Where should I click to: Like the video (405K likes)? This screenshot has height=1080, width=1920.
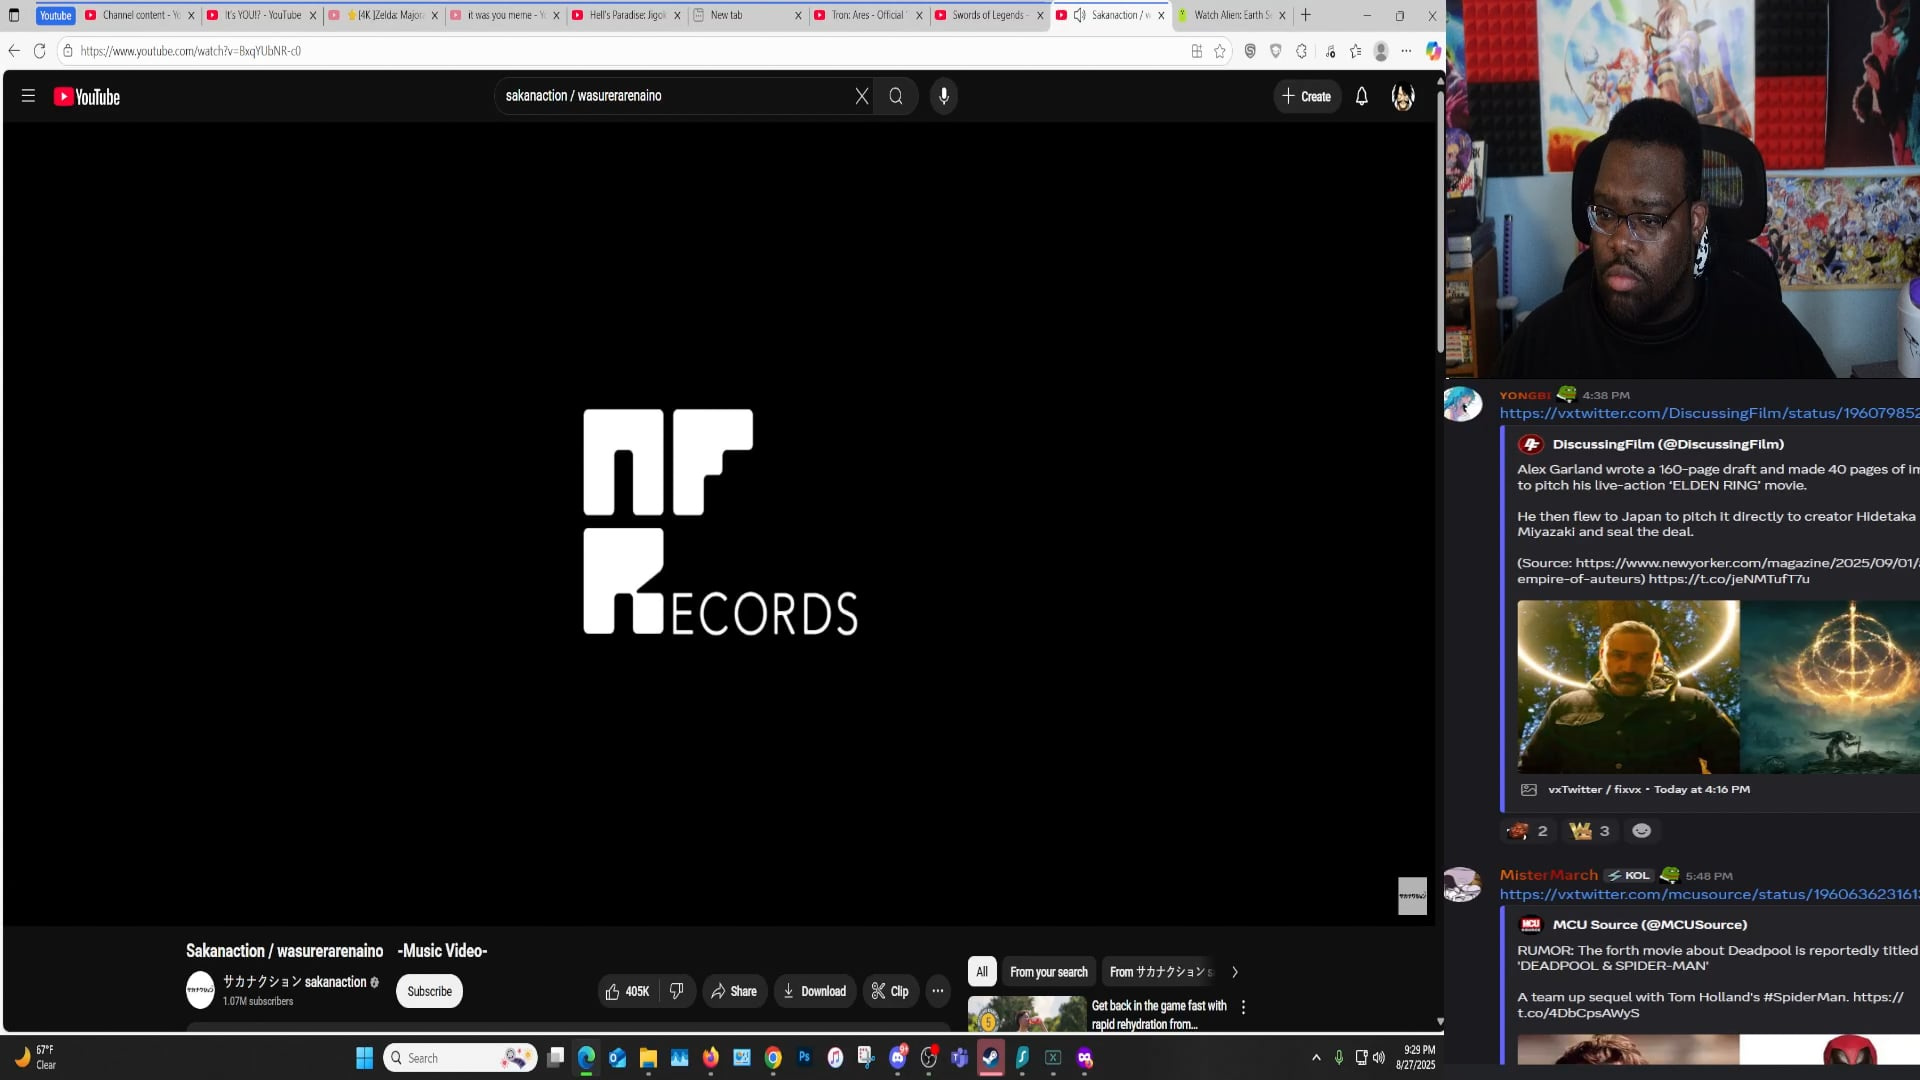click(x=628, y=991)
